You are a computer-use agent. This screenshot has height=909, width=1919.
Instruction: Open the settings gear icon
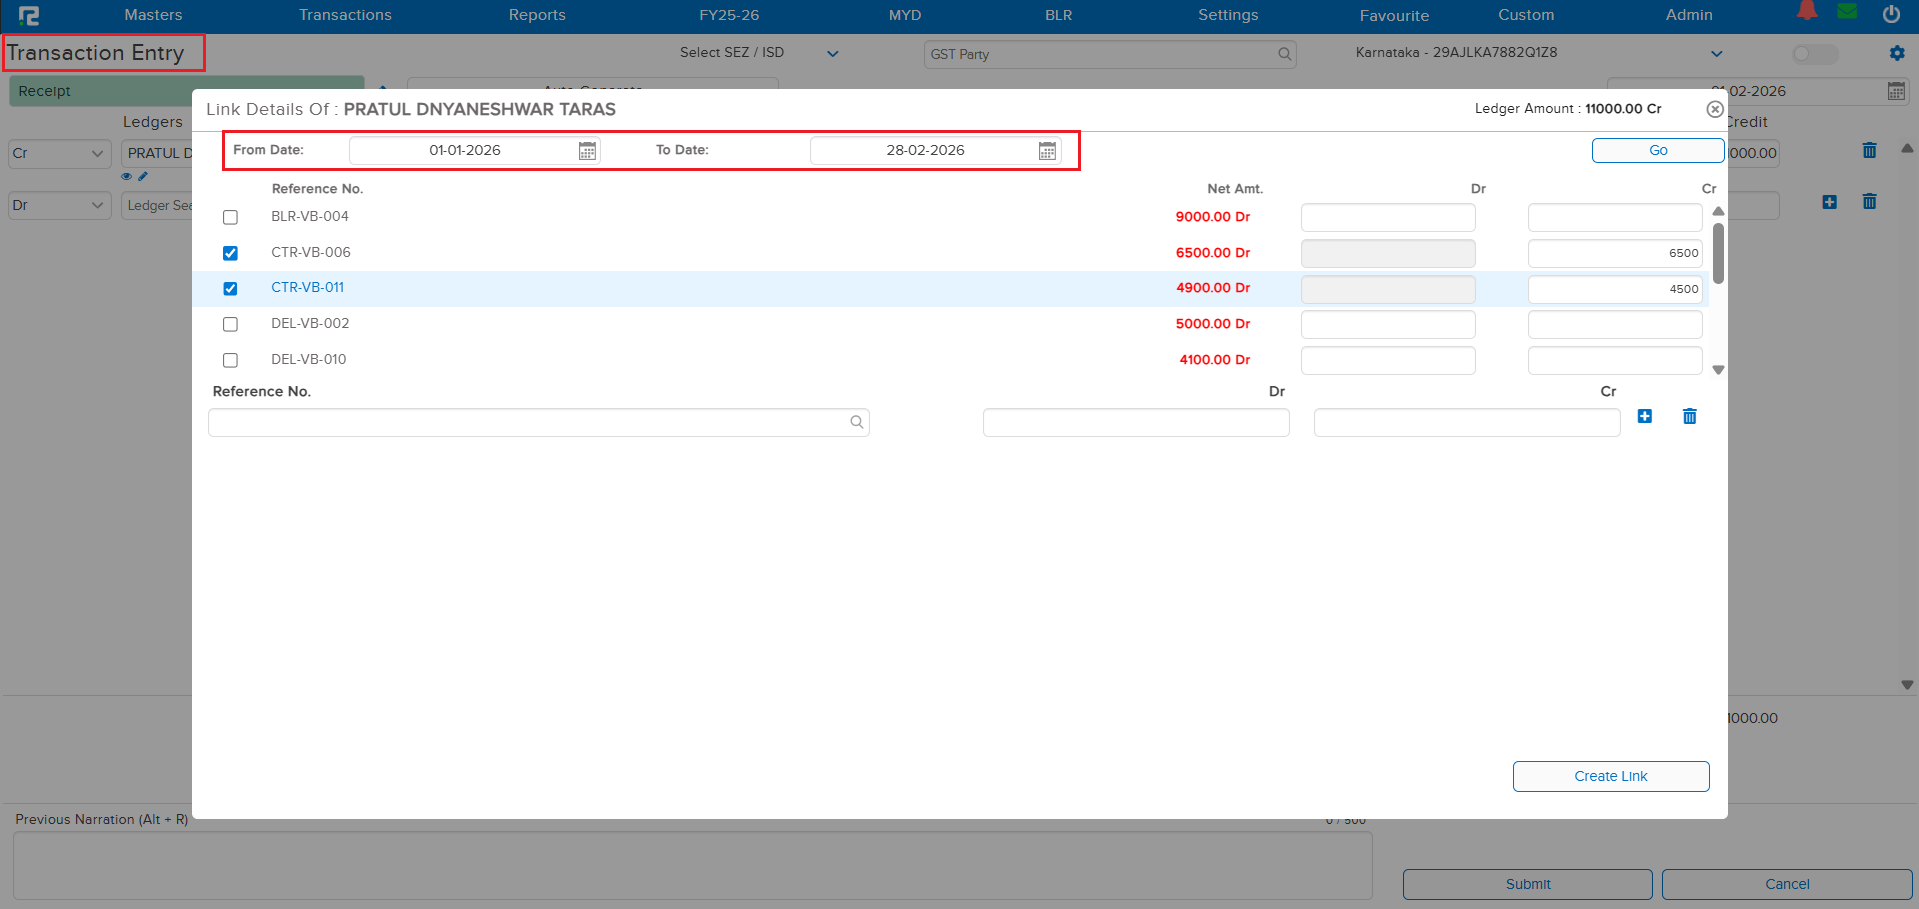click(1897, 53)
